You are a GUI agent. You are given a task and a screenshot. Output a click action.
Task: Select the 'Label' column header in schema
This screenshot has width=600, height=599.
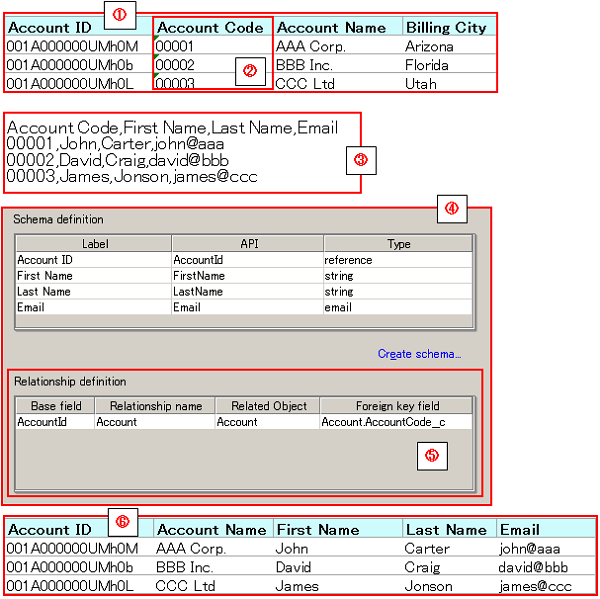click(94, 244)
